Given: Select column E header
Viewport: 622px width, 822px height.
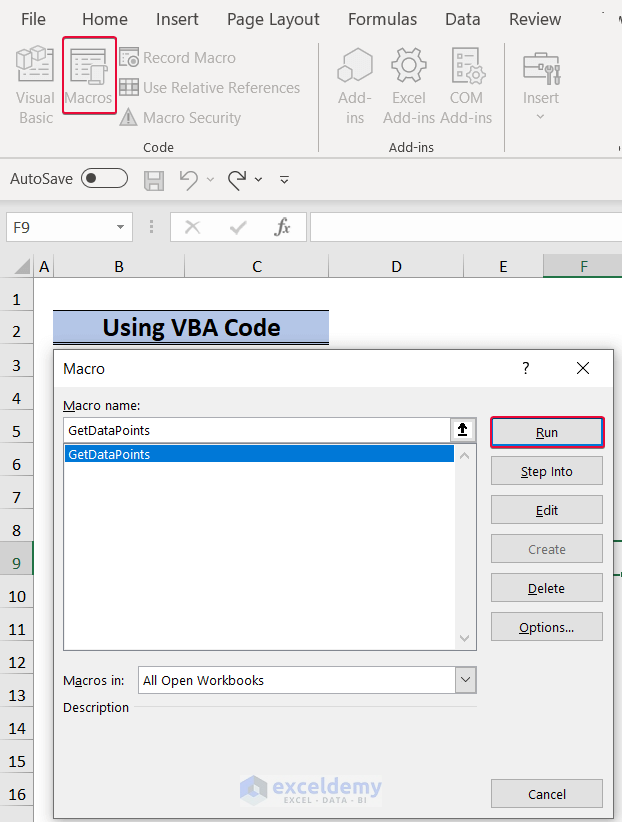Looking at the screenshot, I should [503, 266].
